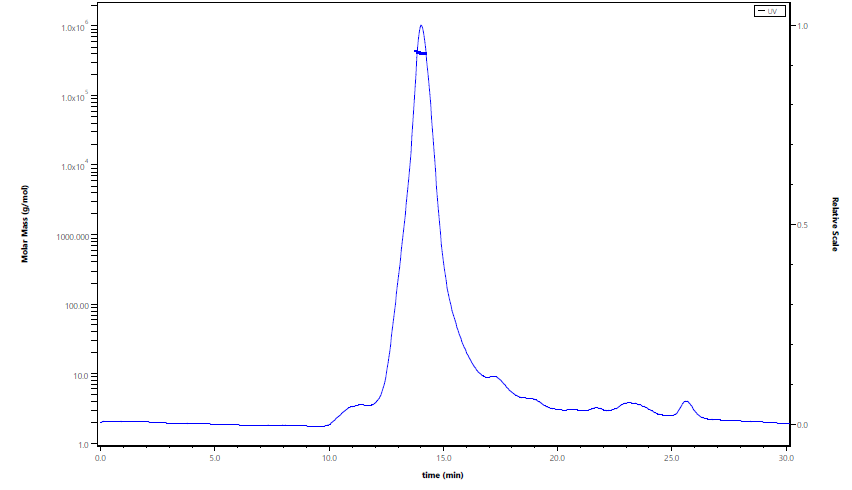Image resolution: width=852 pixels, height=490 pixels.
Task: Click the 1.0x10^5 molar mass tick label
Action: click(76, 97)
